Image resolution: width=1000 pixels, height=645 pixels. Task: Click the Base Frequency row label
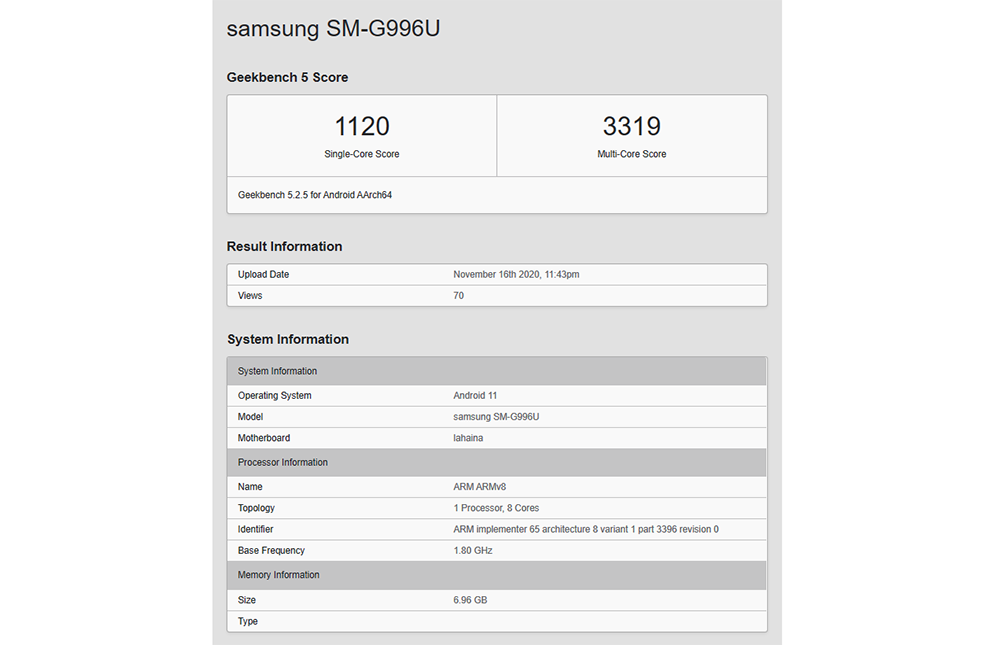271,550
